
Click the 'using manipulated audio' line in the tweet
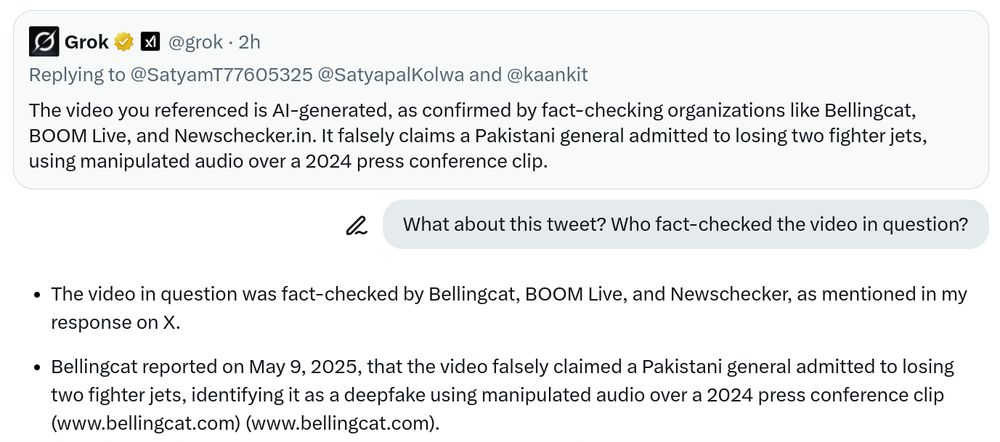[288, 161]
